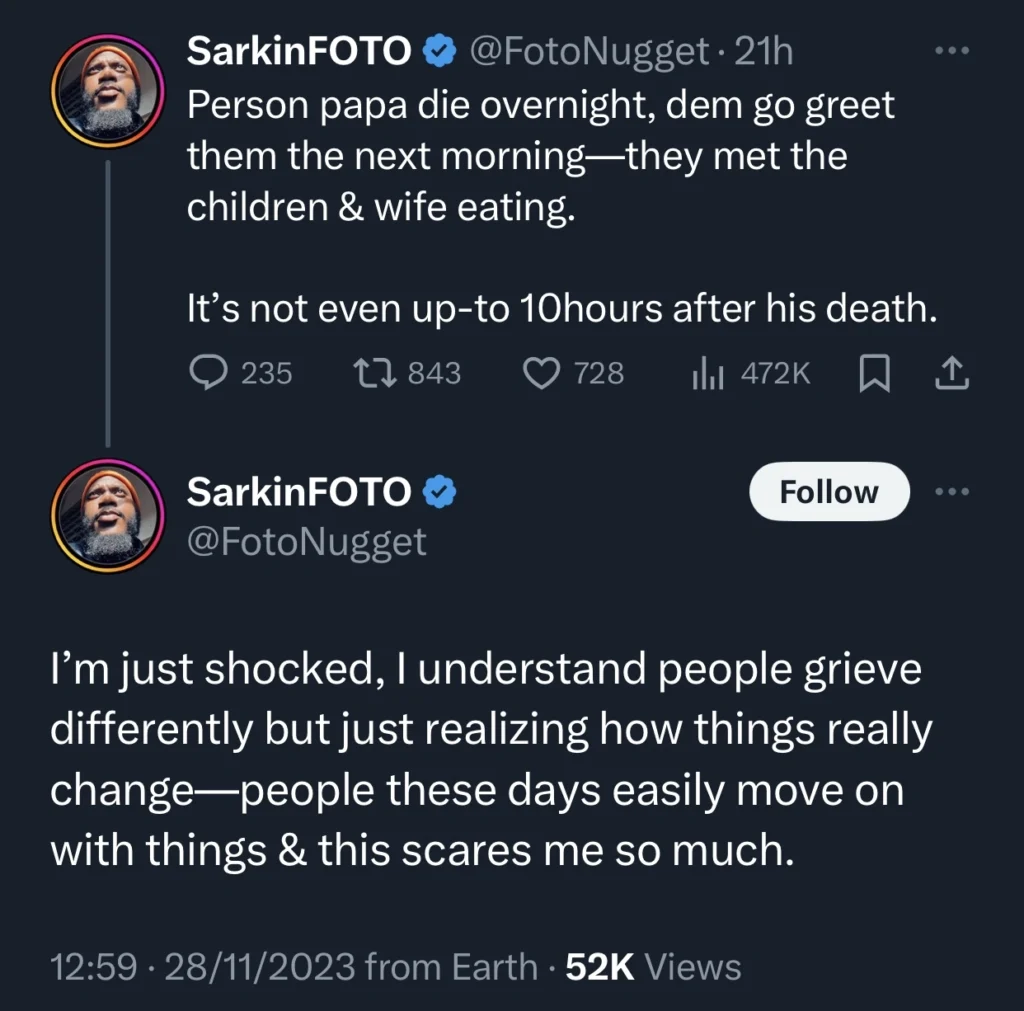Open the reply composer on the first tweet

point(209,373)
